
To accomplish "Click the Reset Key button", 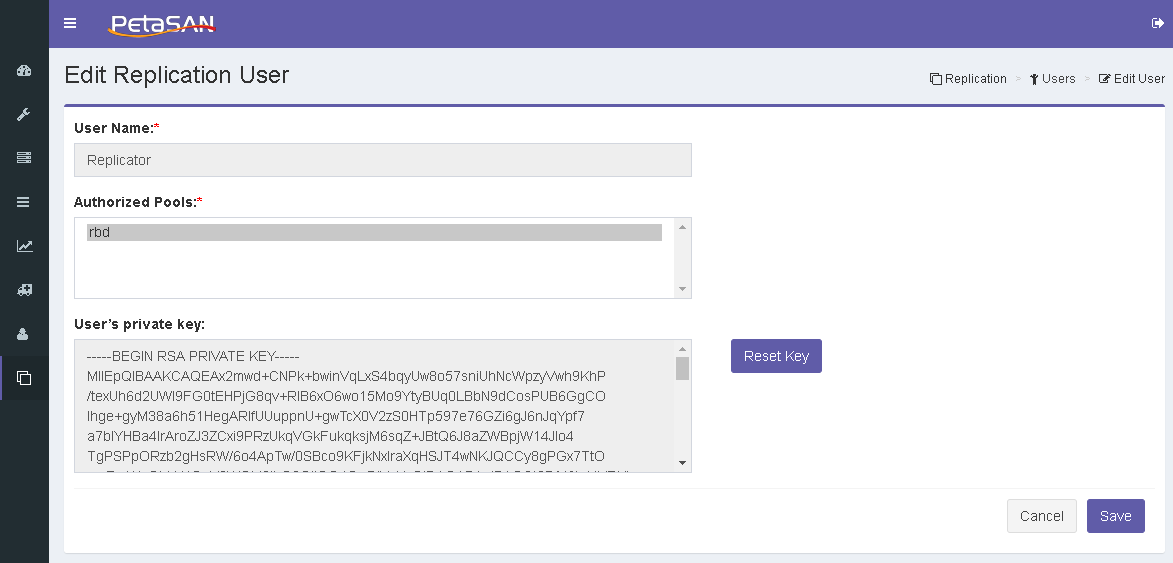I will [x=776, y=356].
